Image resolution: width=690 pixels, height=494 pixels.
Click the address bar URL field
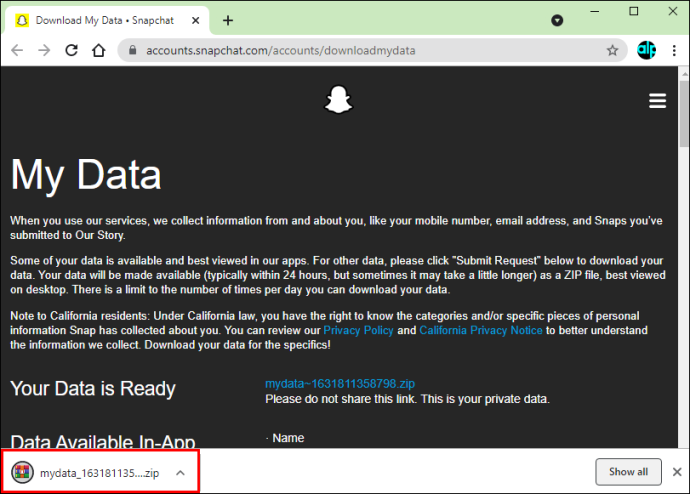click(x=372, y=51)
